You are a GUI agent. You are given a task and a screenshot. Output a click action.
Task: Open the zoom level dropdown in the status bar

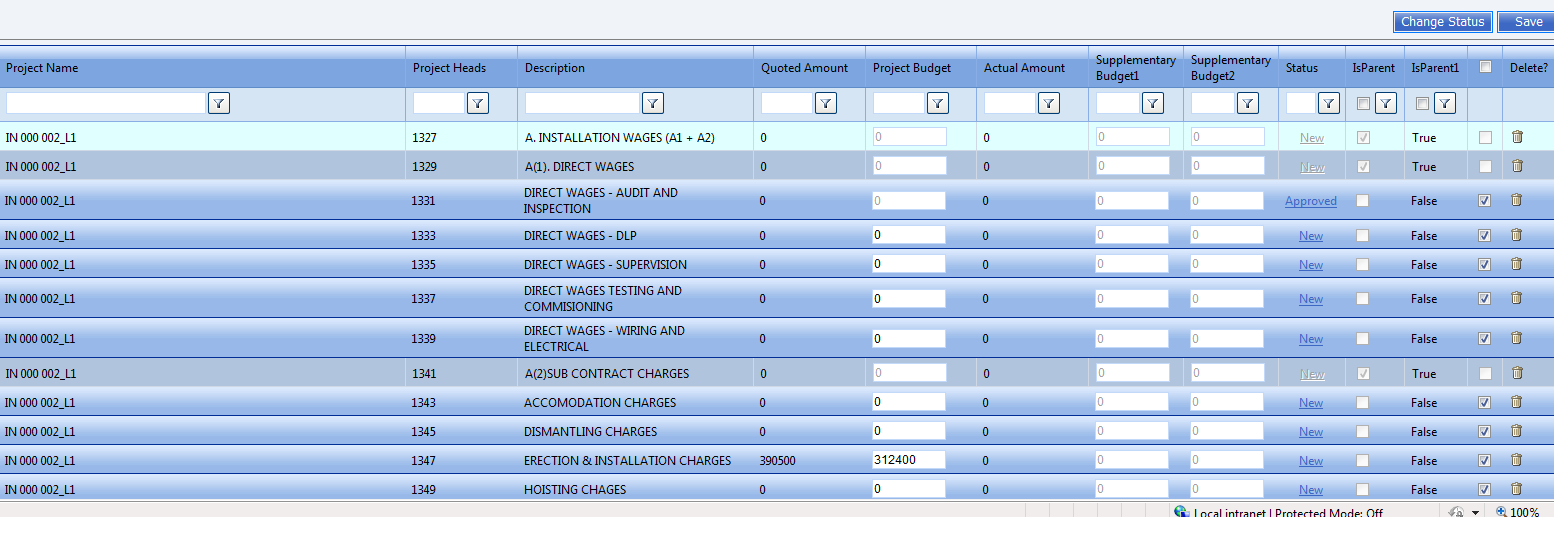tap(1475, 513)
